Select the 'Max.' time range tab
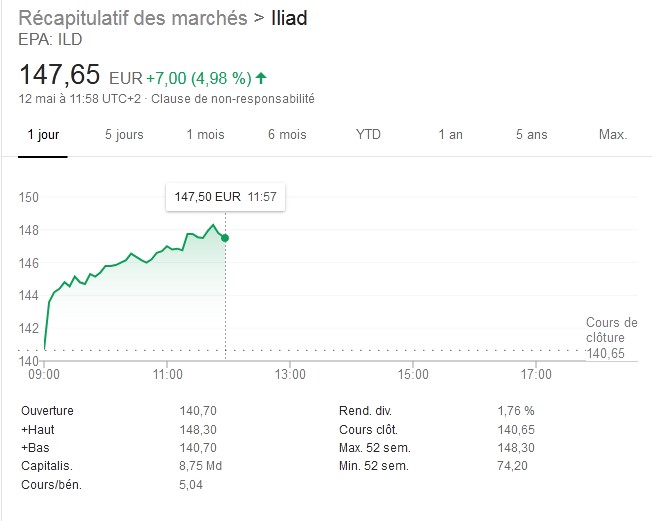Screen dimensions: 652x521 [x=612, y=135]
